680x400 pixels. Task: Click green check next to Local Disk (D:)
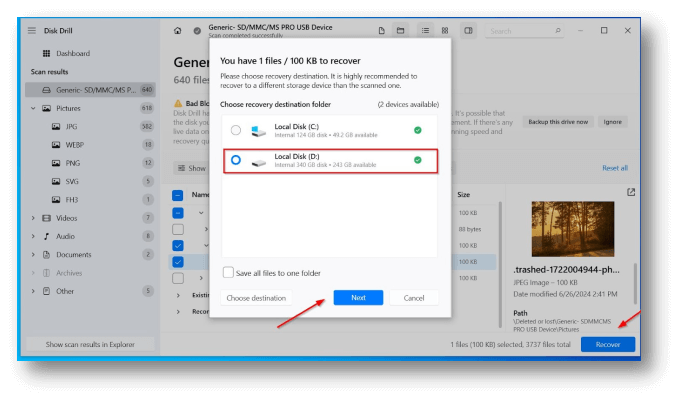coord(418,160)
